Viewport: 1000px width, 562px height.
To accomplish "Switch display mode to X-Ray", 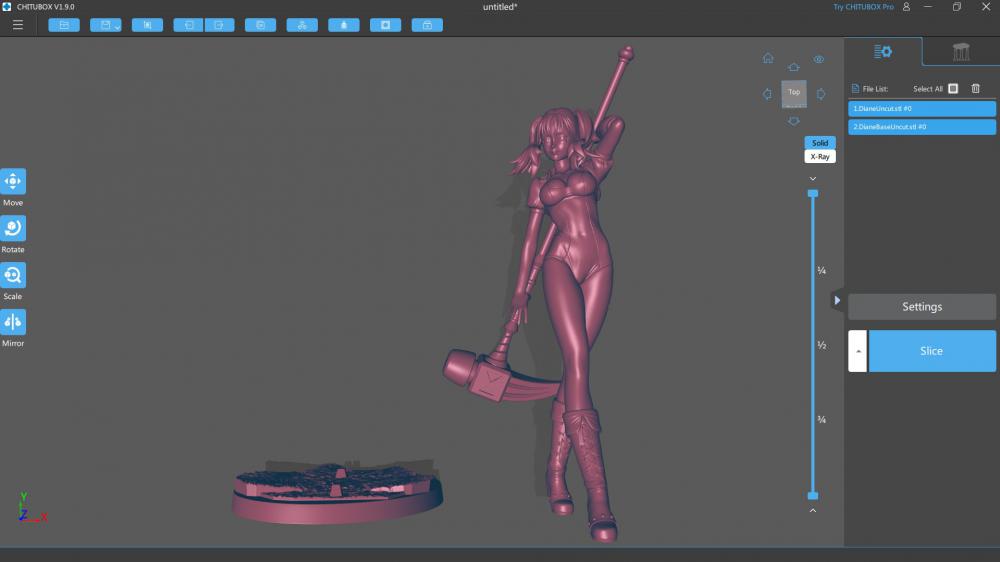I will (x=820, y=156).
